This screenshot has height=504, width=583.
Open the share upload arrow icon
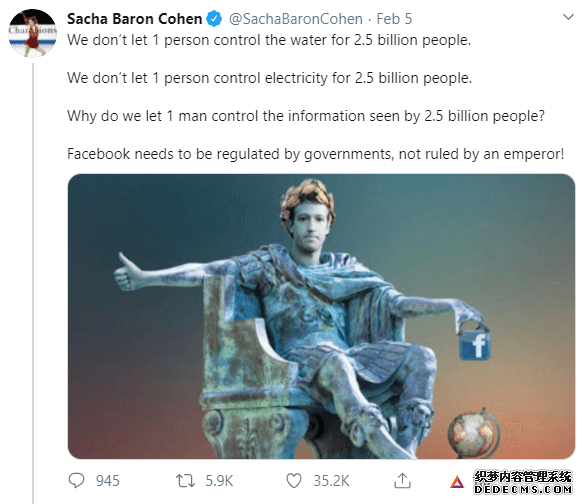coord(402,480)
